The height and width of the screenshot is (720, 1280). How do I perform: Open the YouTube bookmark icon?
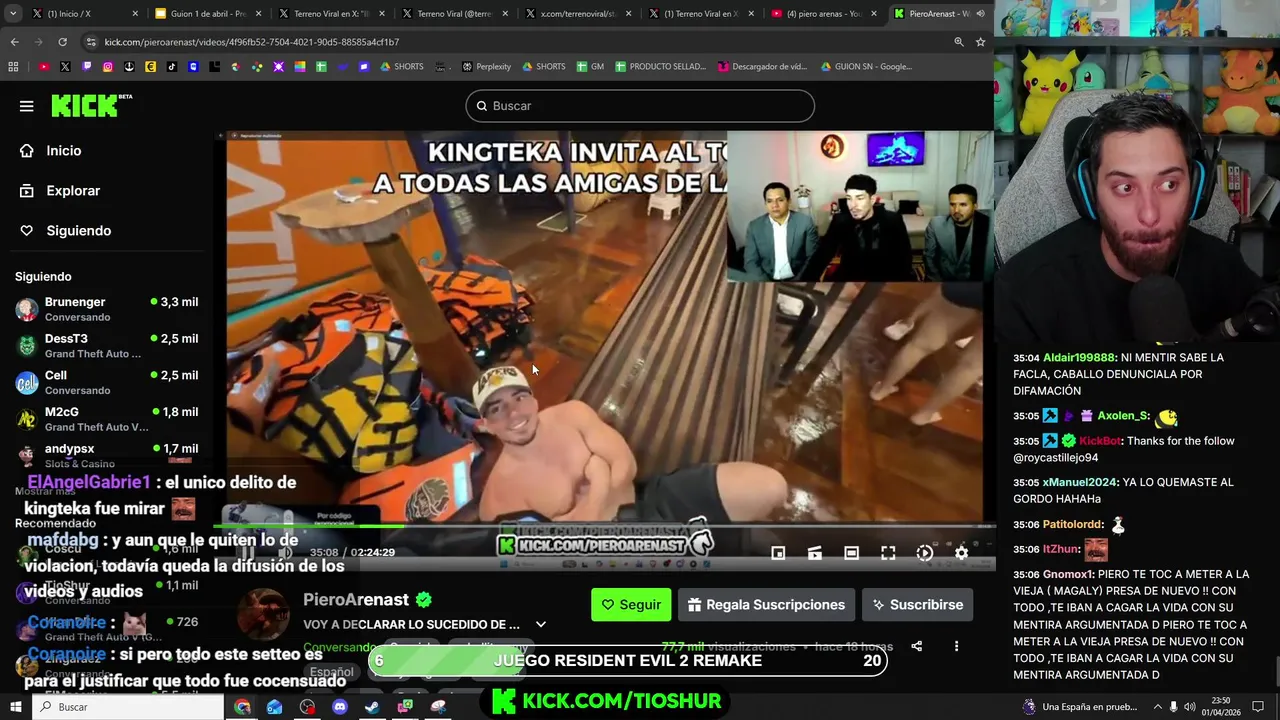[x=43, y=67]
